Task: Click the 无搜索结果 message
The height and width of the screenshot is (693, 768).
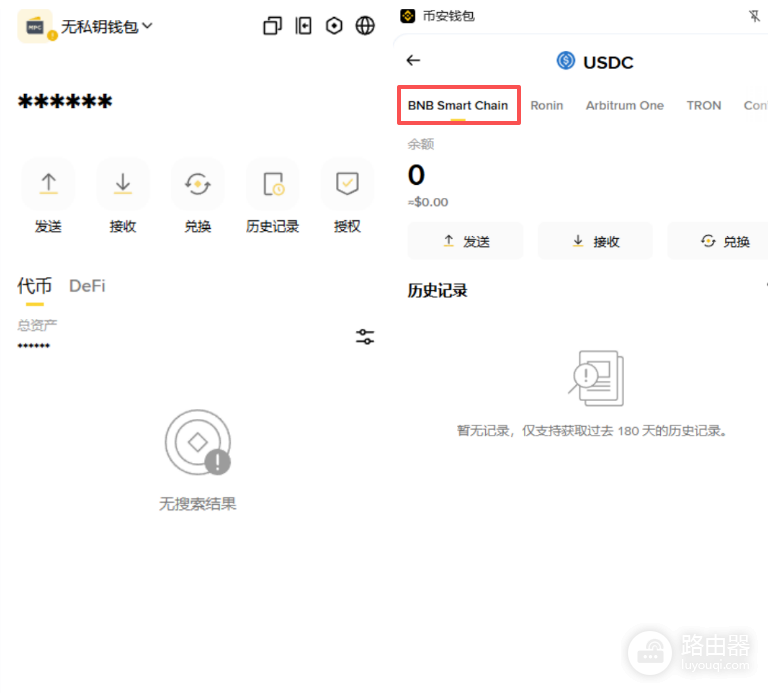Action: coord(198,503)
